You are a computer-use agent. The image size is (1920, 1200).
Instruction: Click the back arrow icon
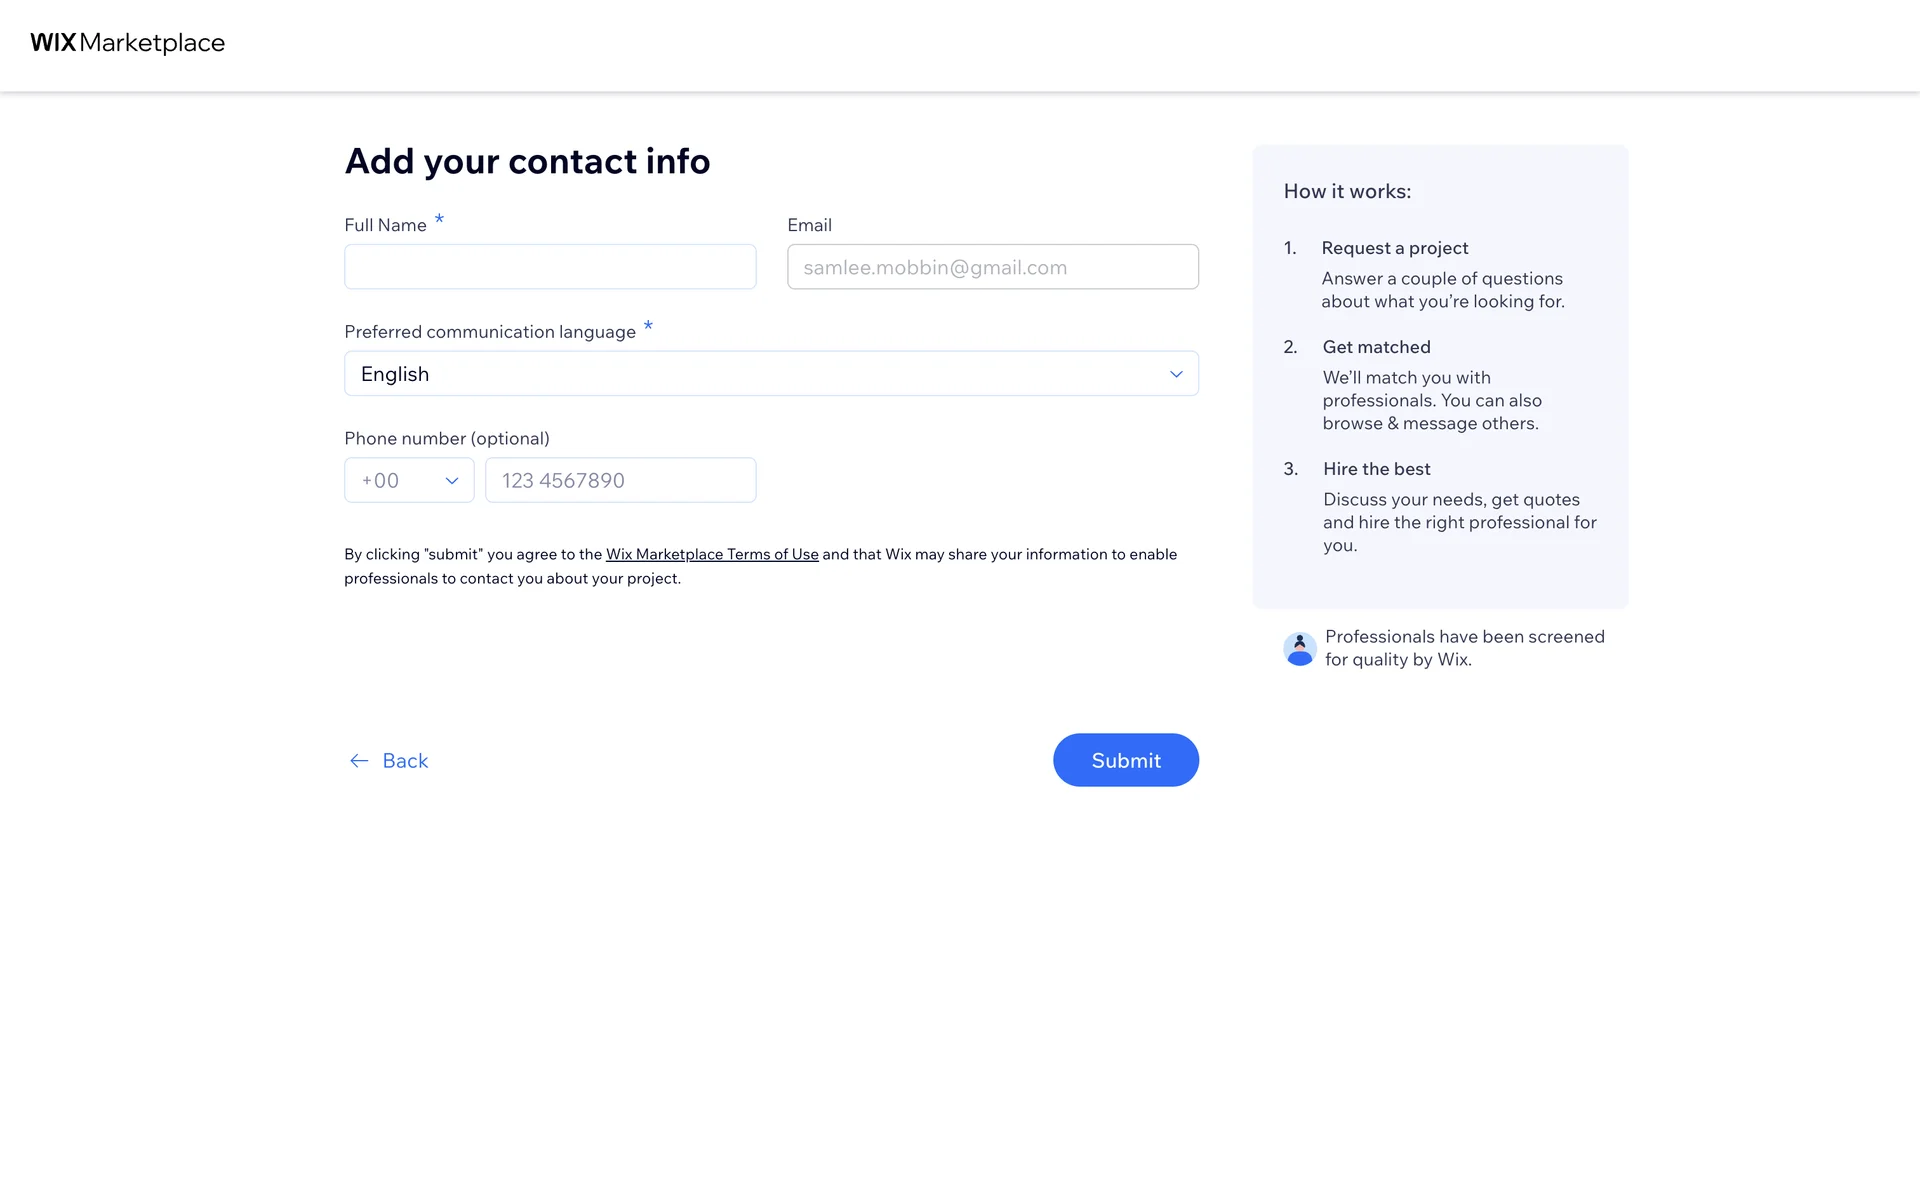click(359, 761)
